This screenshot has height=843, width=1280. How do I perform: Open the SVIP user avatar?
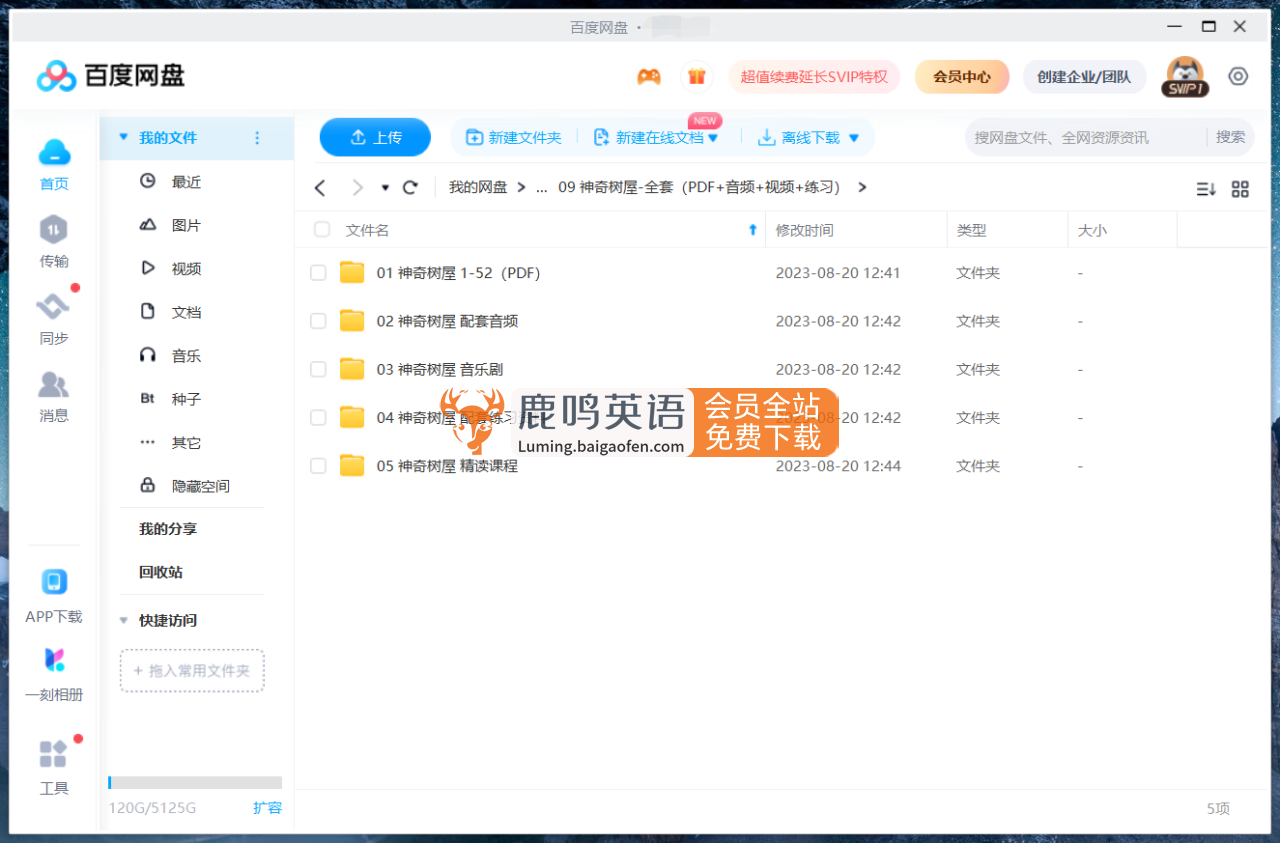click(1186, 77)
